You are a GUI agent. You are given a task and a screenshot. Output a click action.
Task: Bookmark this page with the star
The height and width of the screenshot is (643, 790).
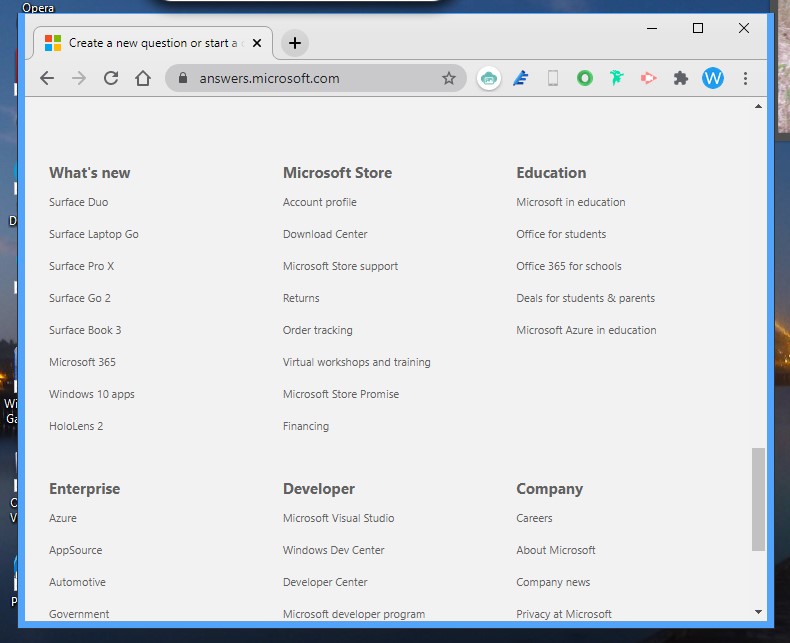click(448, 78)
